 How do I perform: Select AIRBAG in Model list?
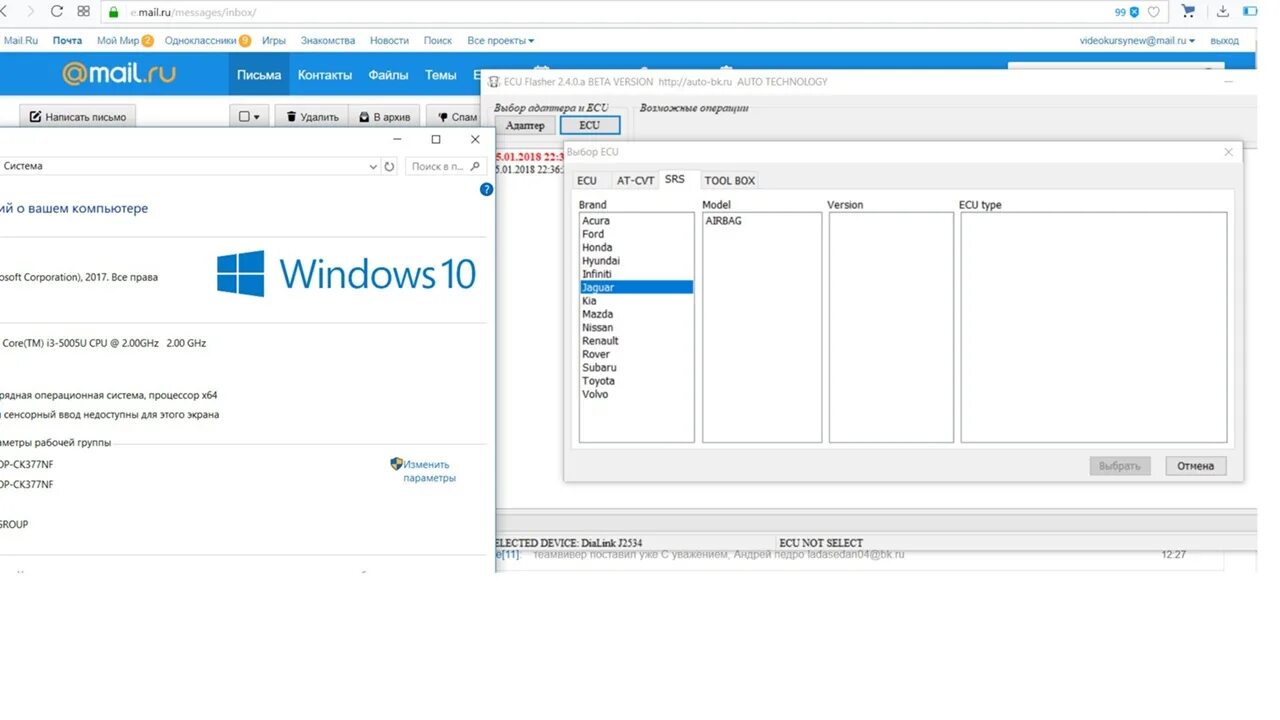click(761, 221)
